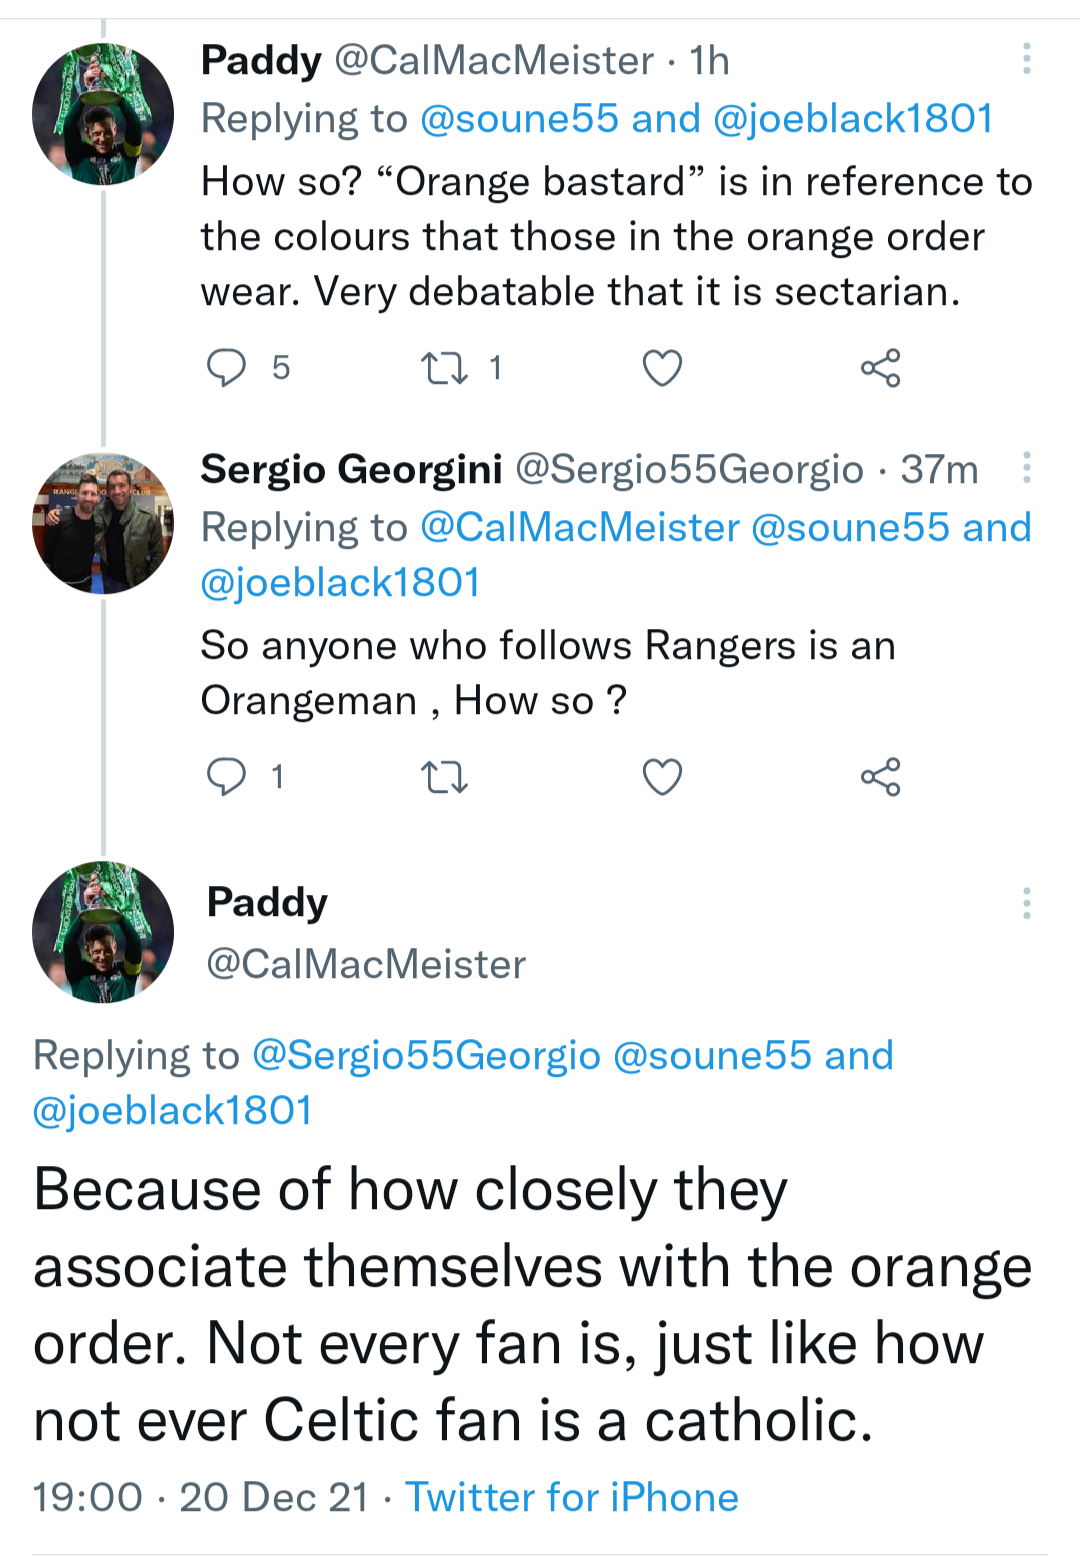Open @CalMacMeister mention in Sergio's reply
Screen dimensions: 1080x1556
[580, 528]
